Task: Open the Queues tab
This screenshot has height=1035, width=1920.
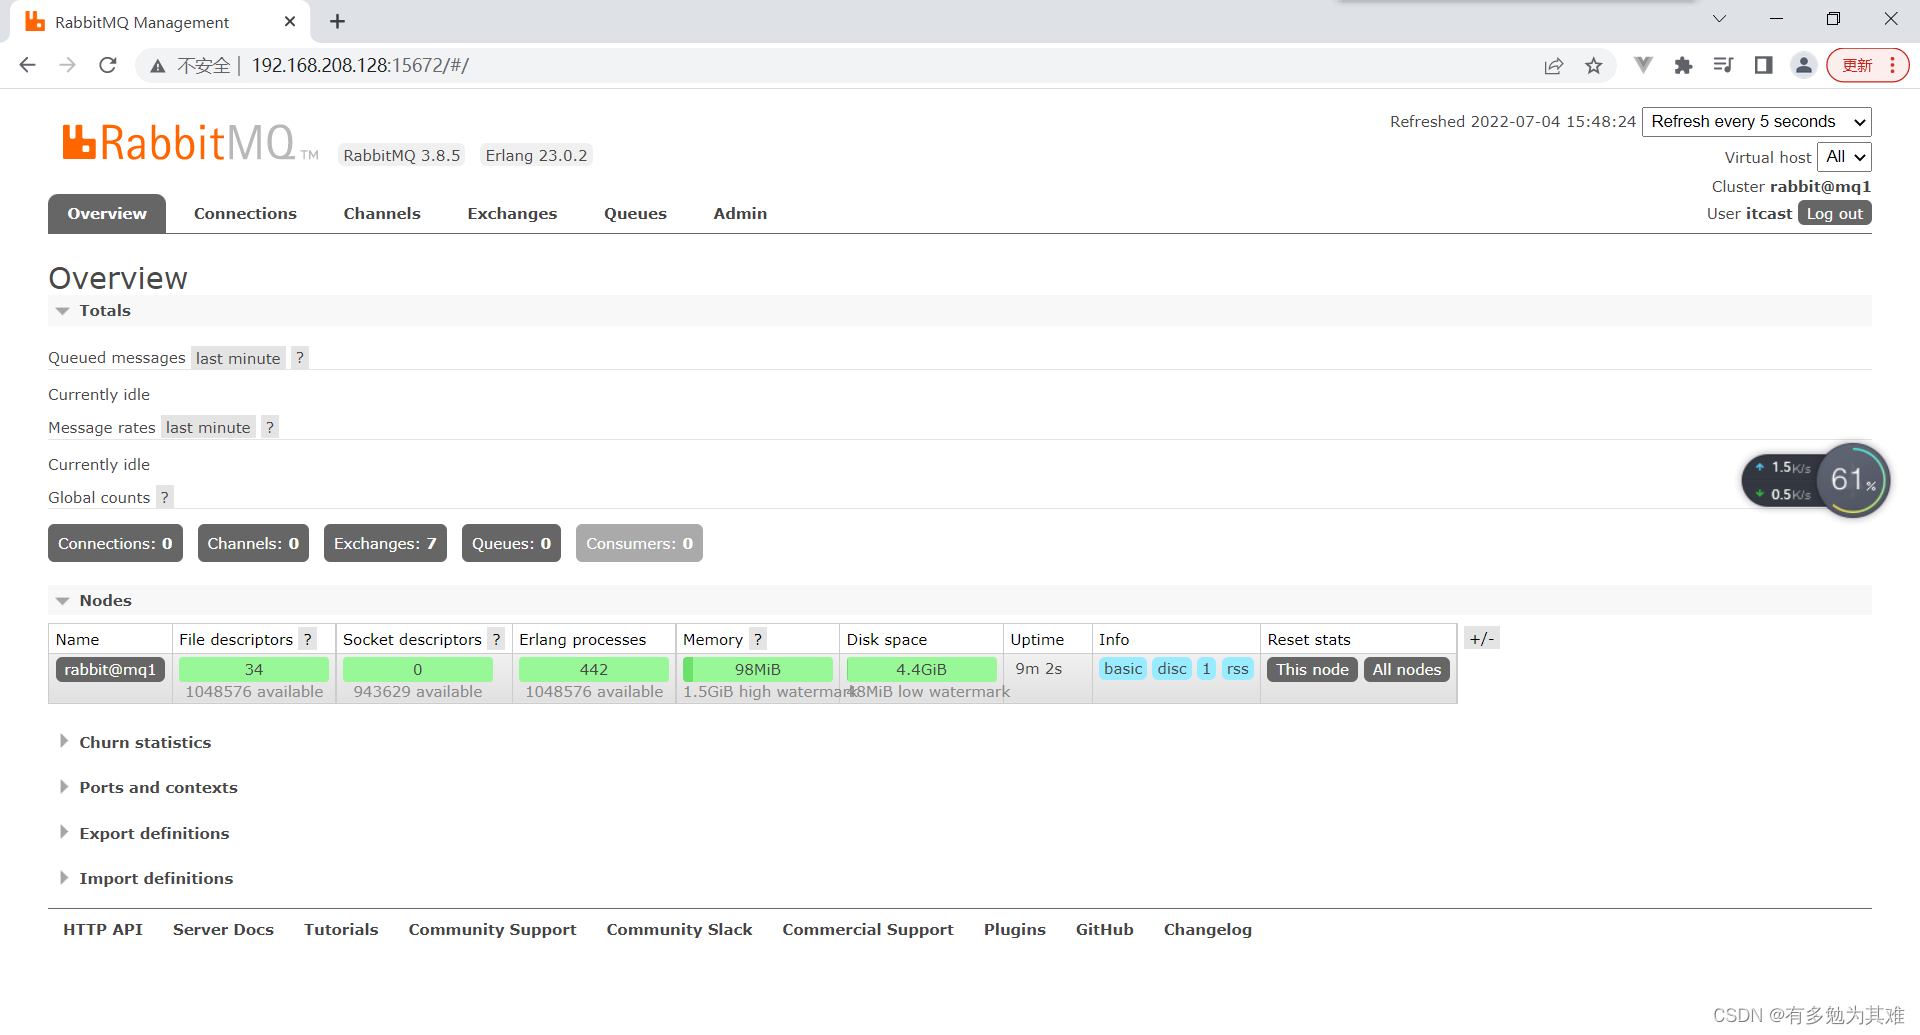Action: (x=635, y=213)
